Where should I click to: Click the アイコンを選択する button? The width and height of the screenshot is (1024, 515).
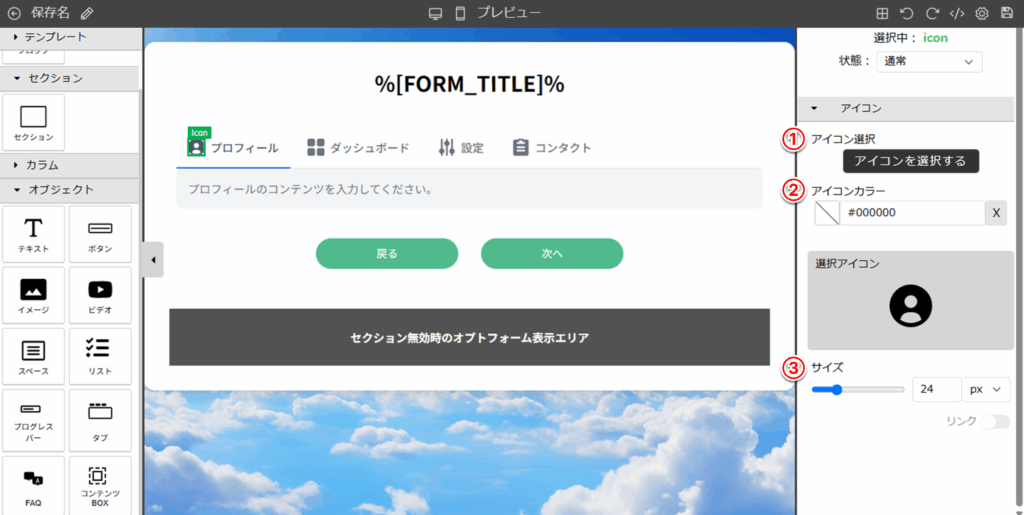[910, 161]
